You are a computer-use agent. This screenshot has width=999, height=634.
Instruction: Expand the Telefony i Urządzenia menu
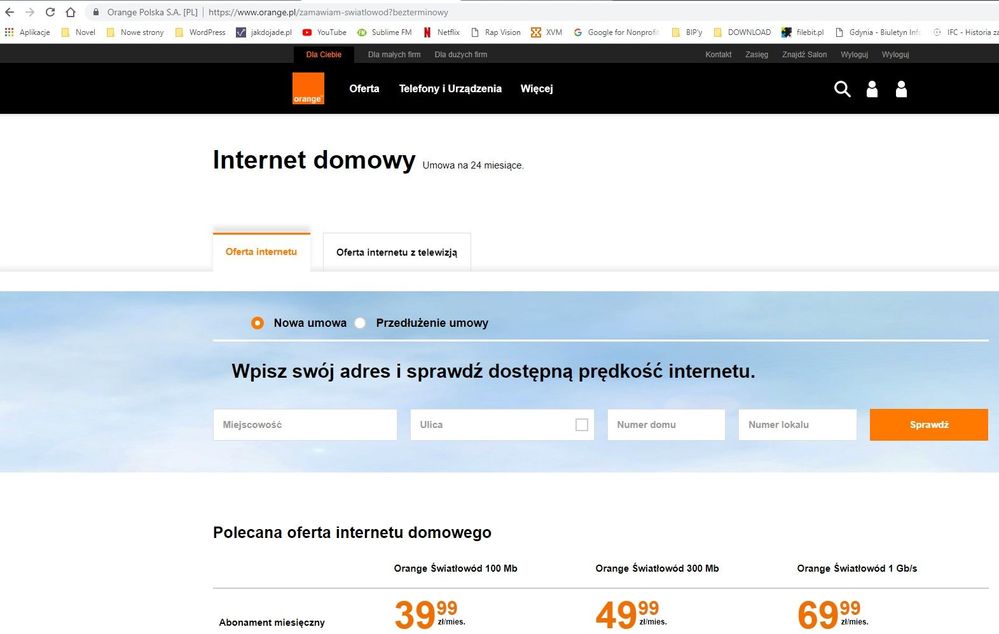point(450,89)
